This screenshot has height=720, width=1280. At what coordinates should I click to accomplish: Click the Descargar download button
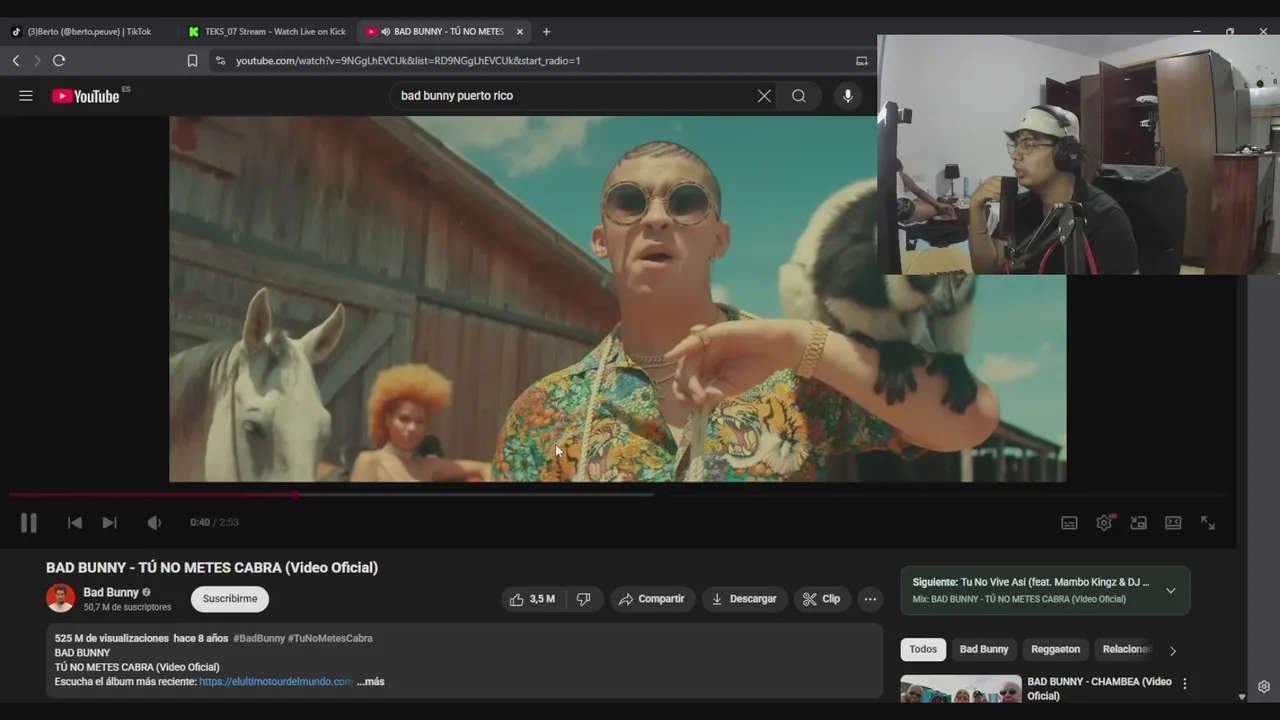tap(744, 599)
